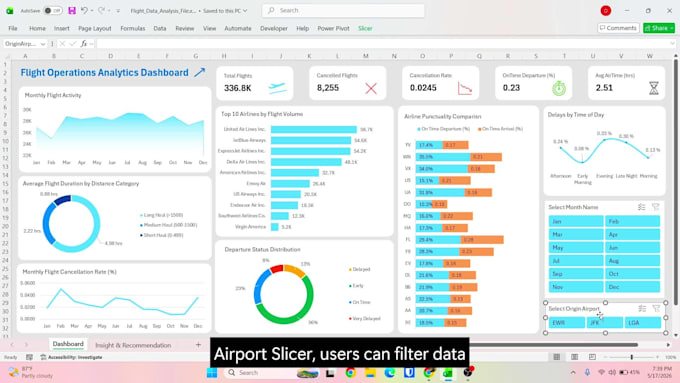This screenshot has height=383, width=680.
Task: Click the green Share button
Action: click(659, 28)
